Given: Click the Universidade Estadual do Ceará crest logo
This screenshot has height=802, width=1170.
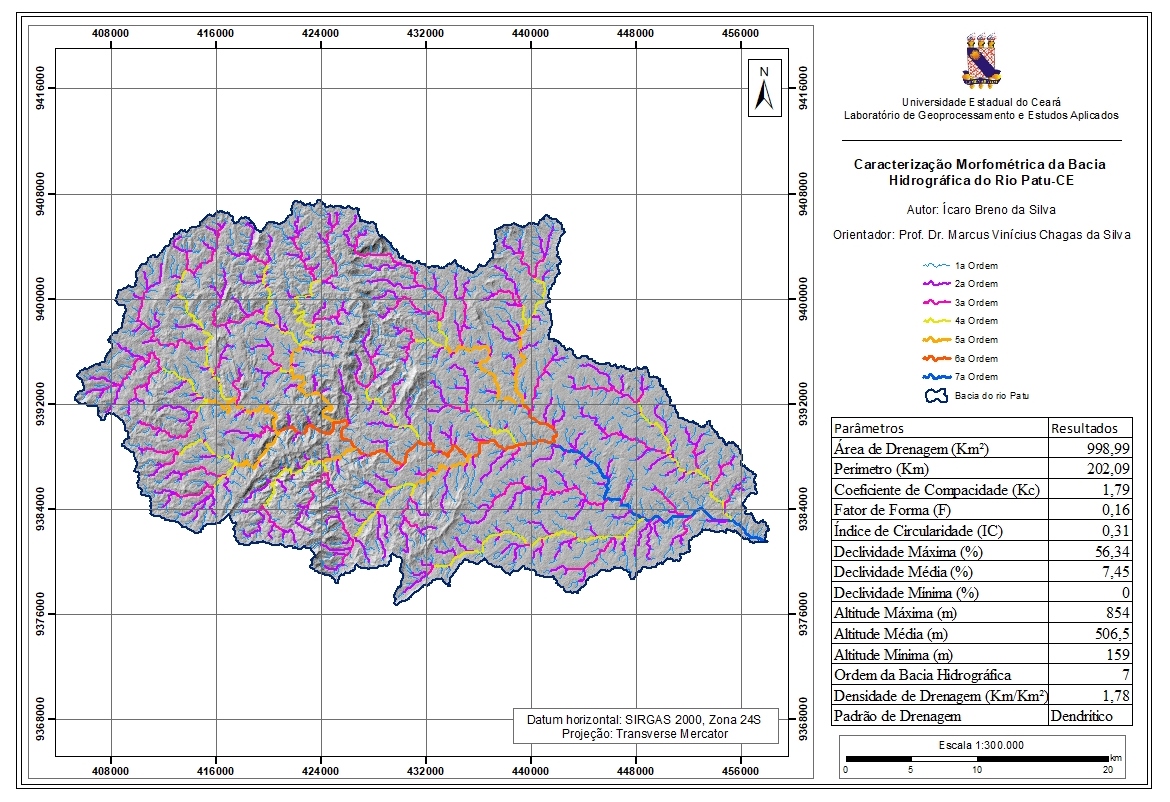Looking at the screenshot, I should pos(981,59).
